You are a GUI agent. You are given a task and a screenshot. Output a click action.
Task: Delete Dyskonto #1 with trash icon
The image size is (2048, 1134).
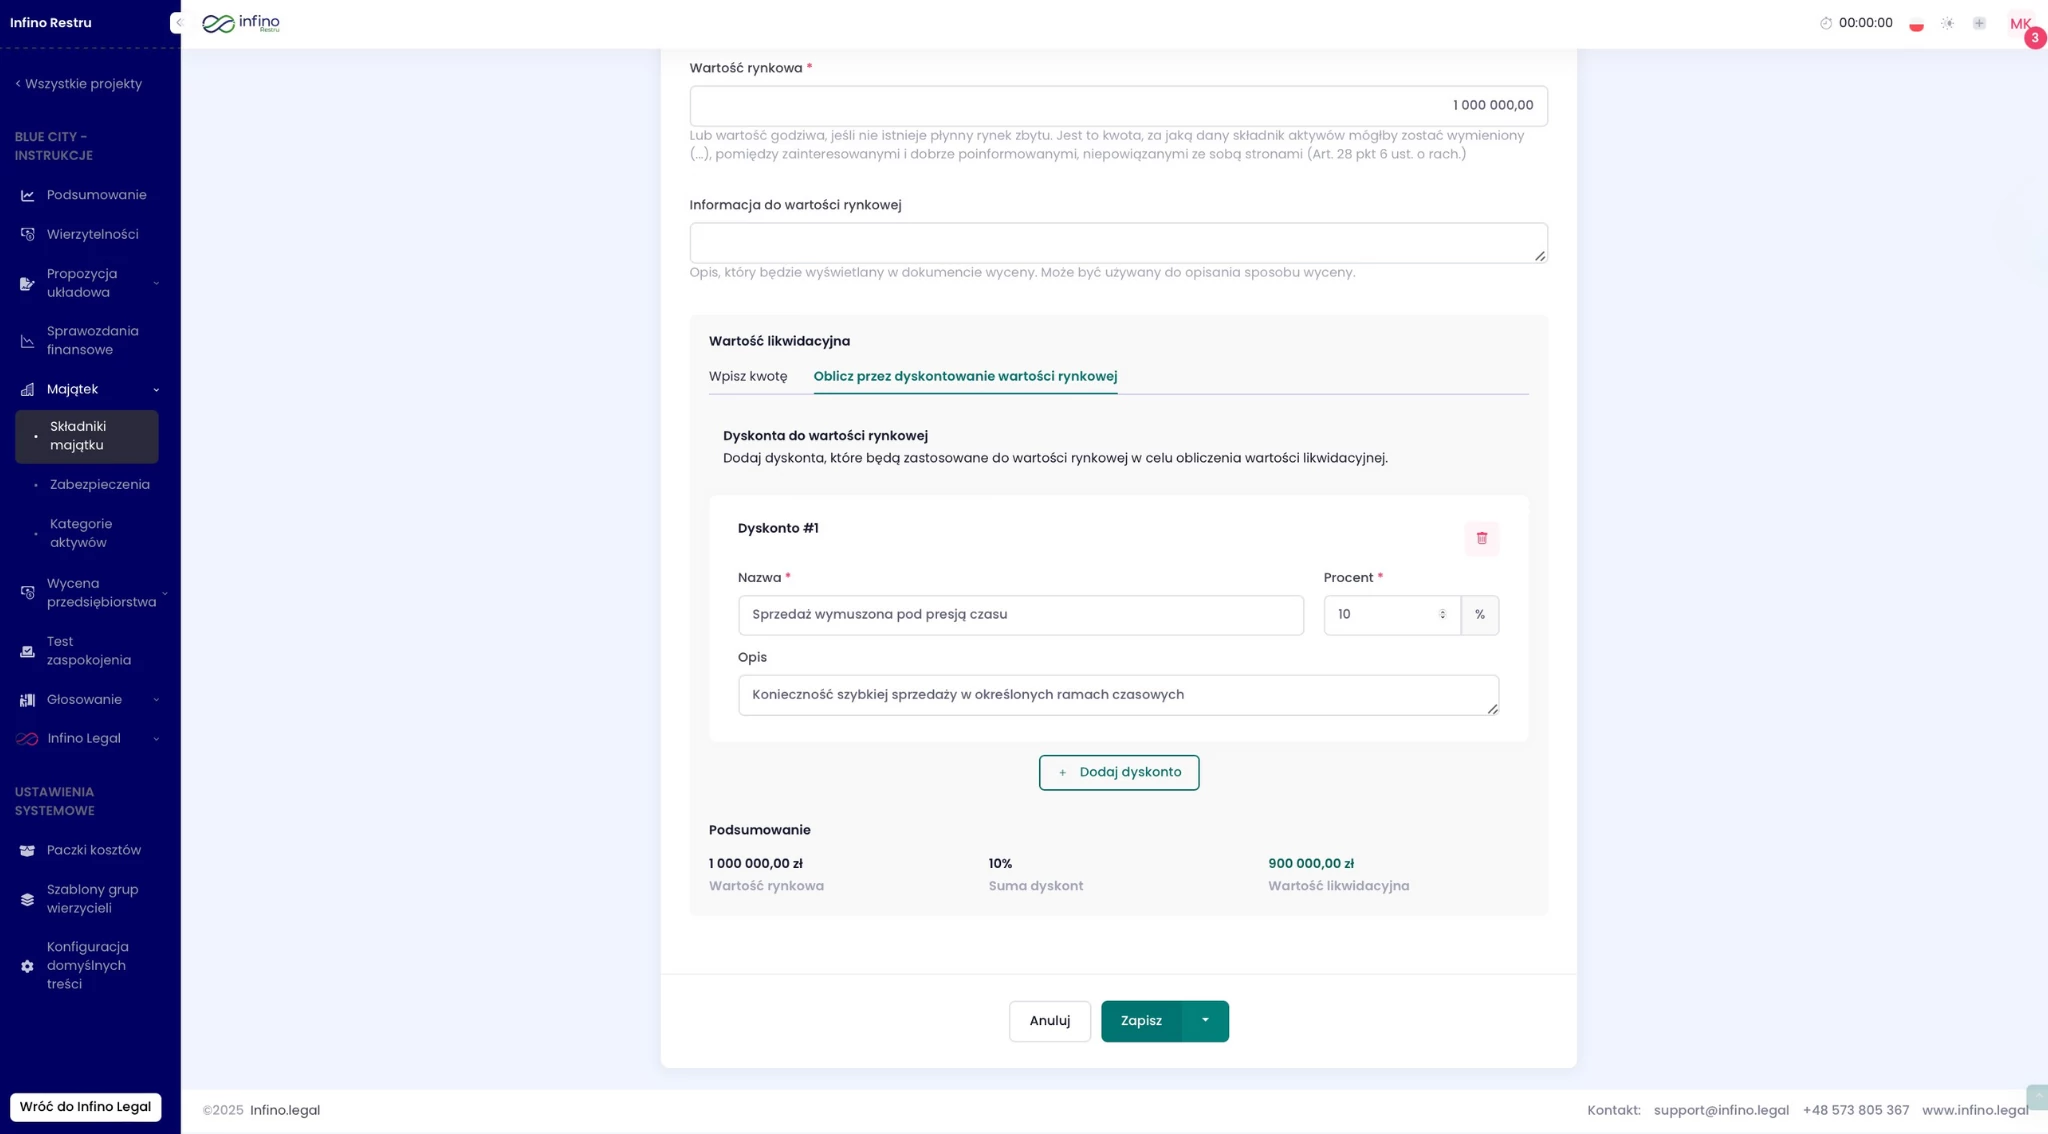pyautogui.click(x=1481, y=538)
